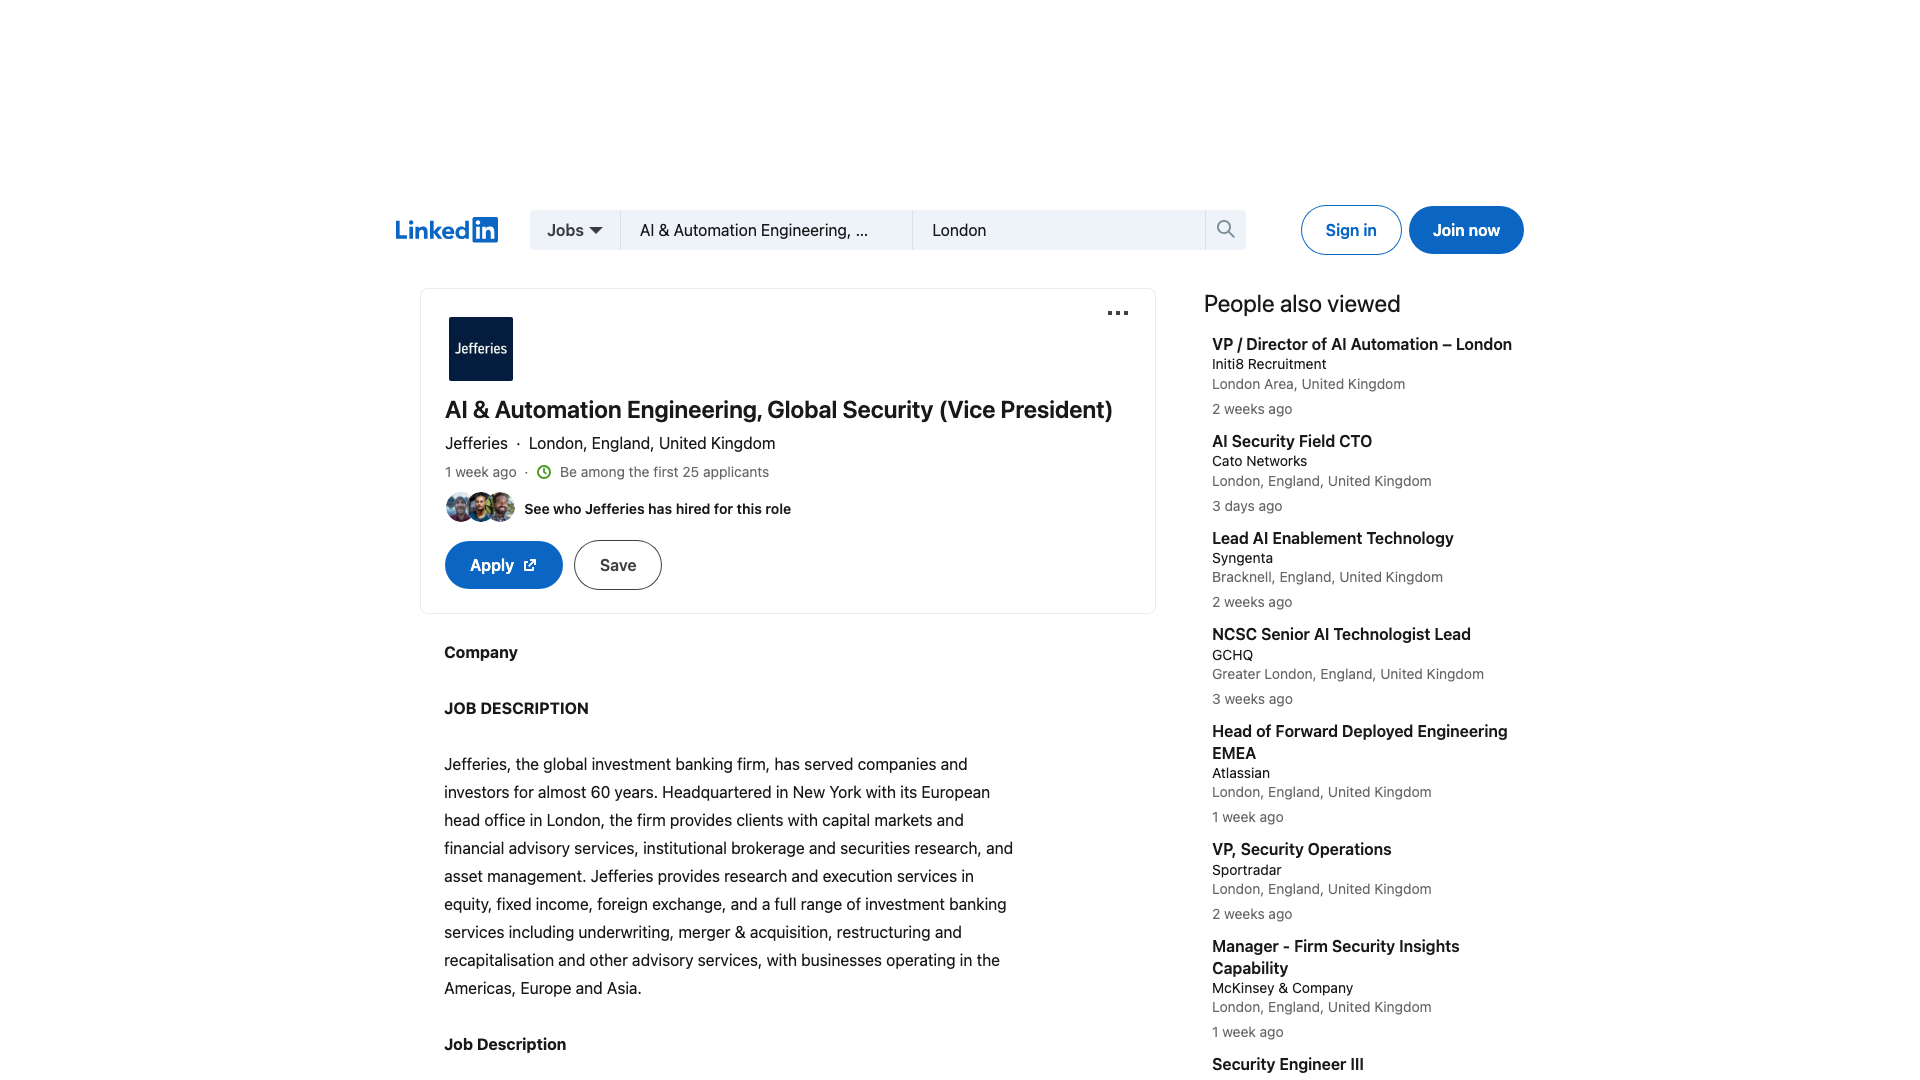This screenshot has width=1920, height=1080.
Task: Click the LinkedIn logo
Action: coord(446,230)
